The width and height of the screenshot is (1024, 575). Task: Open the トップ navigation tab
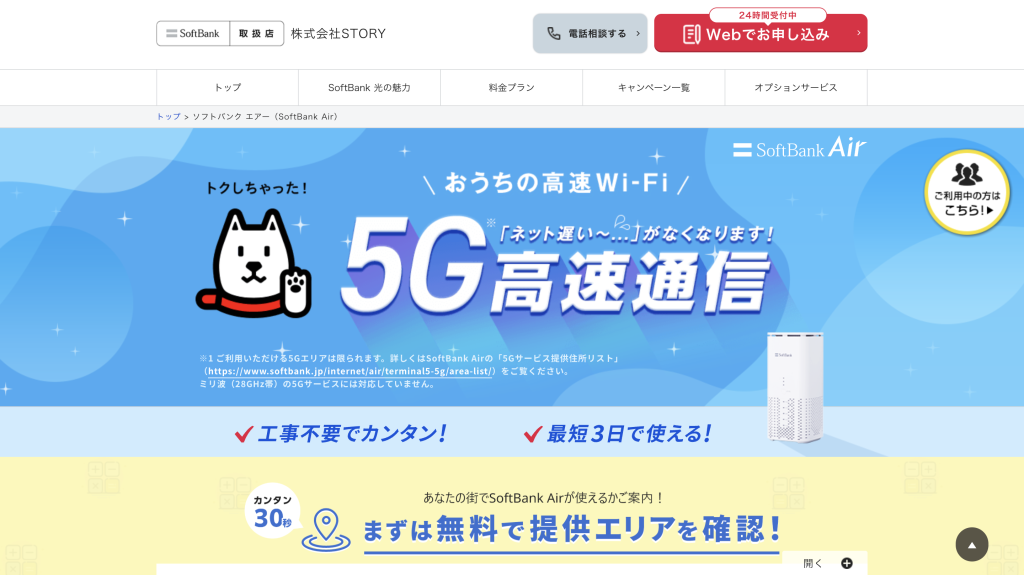(227, 88)
